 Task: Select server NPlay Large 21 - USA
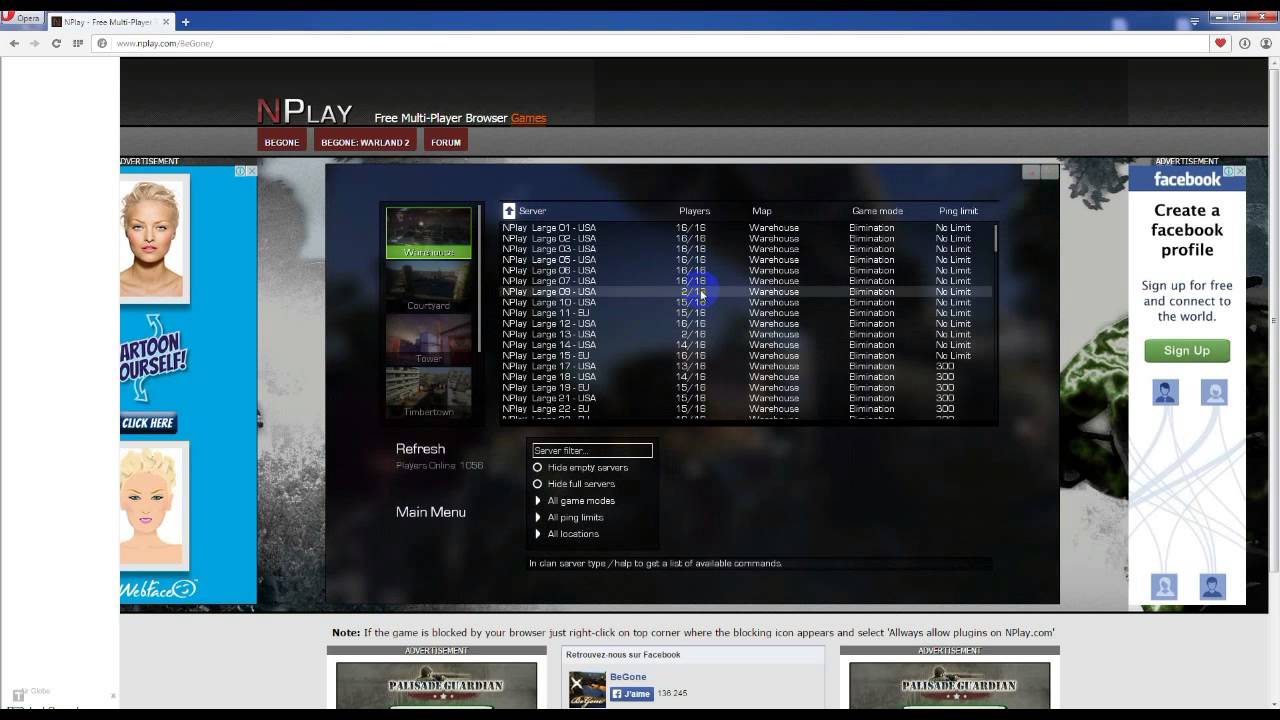tap(746, 398)
